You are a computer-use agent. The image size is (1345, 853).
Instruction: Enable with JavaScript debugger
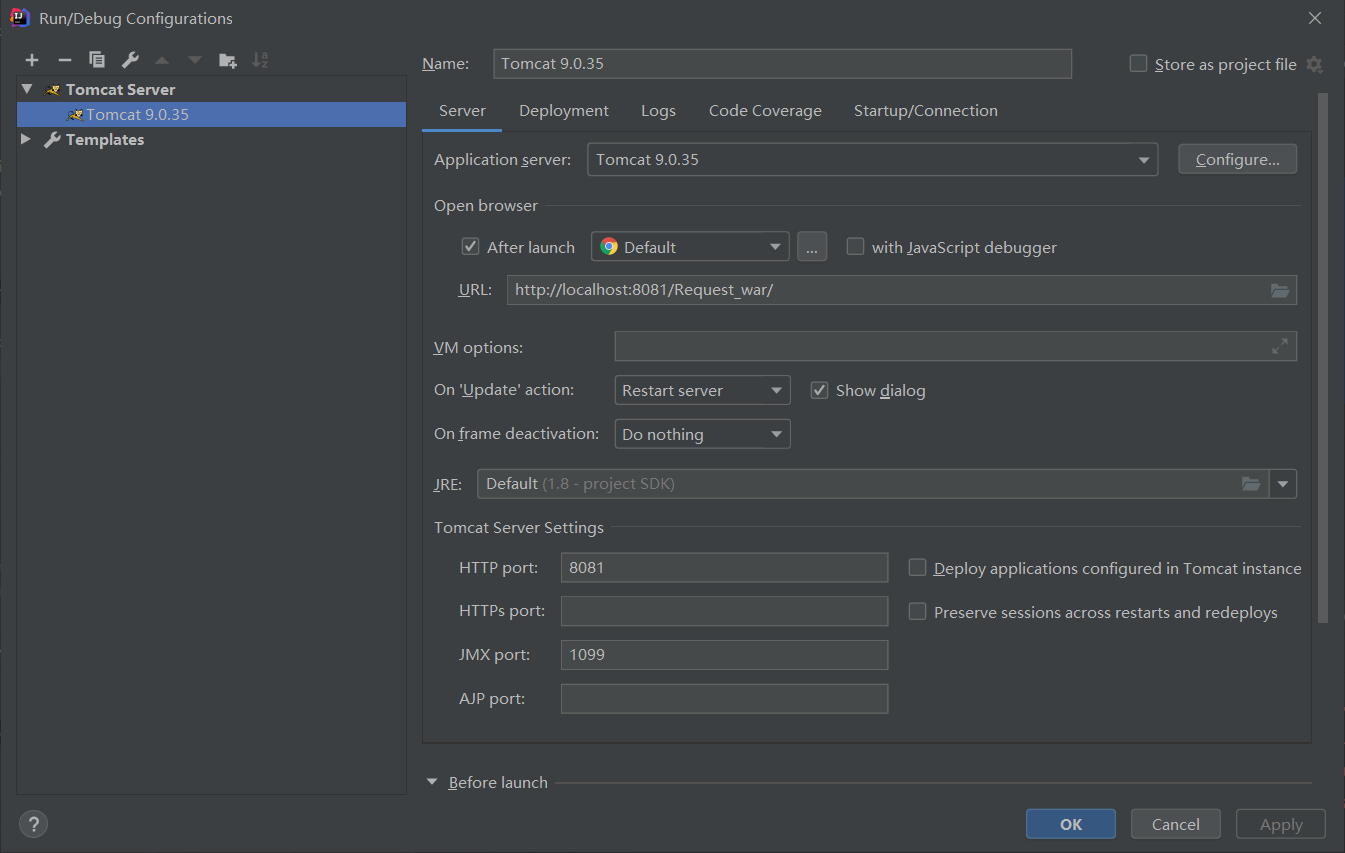click(855, 246)
